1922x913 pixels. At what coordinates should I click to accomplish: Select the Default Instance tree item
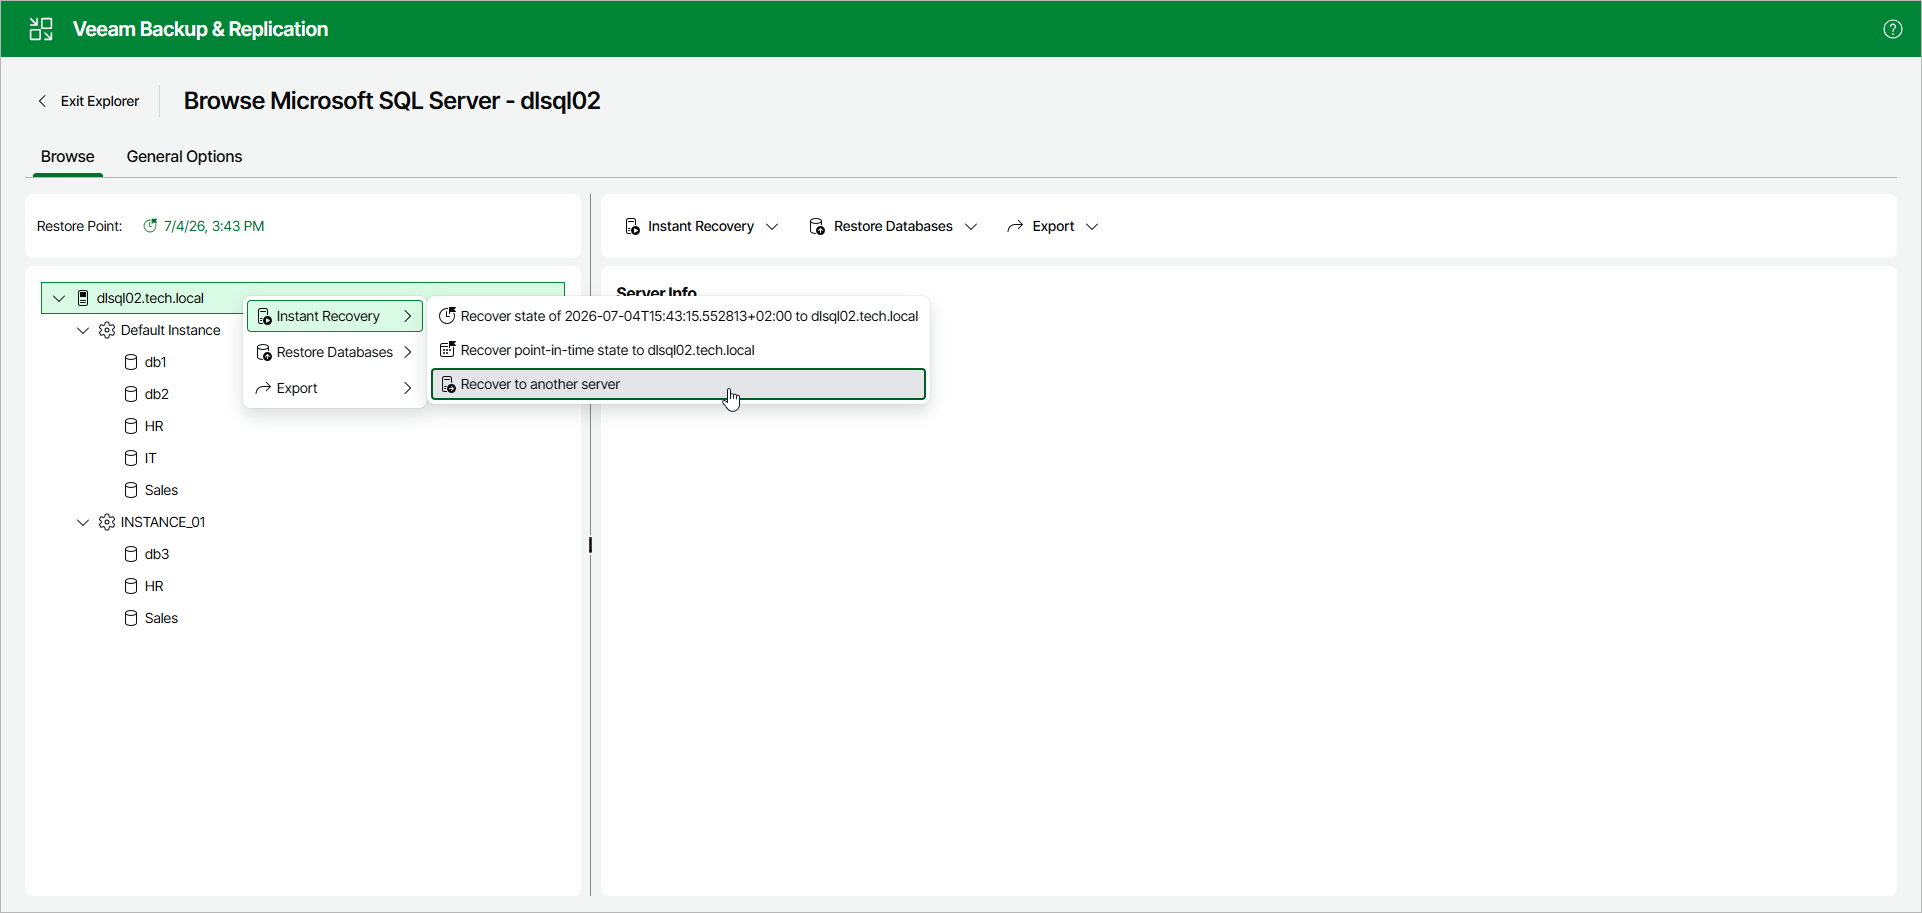[170, 330]
